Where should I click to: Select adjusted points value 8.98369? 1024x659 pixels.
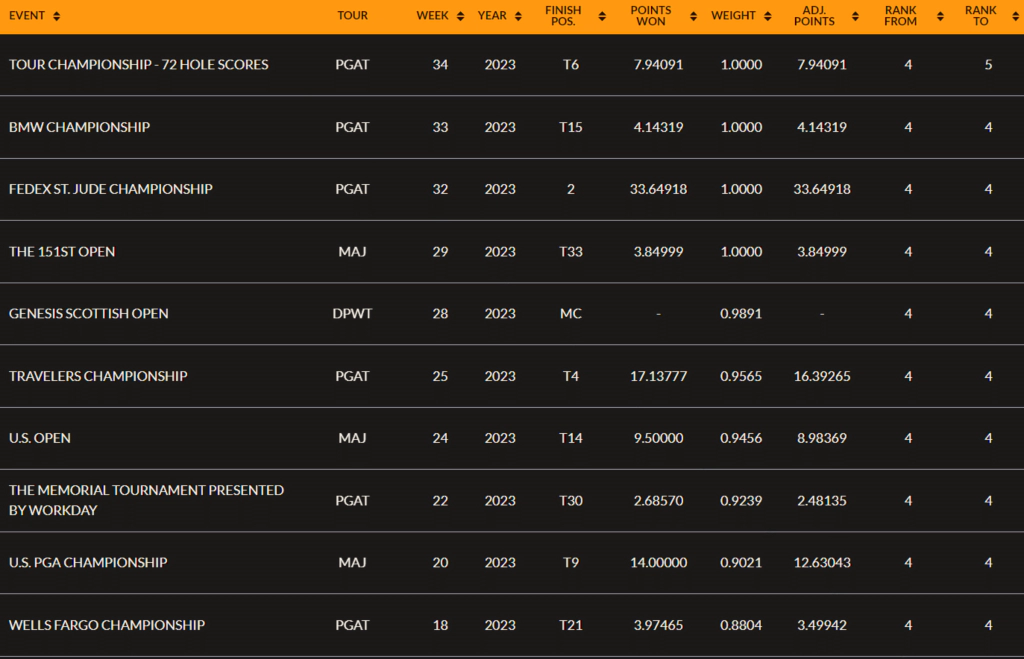[x=822, y=438]
